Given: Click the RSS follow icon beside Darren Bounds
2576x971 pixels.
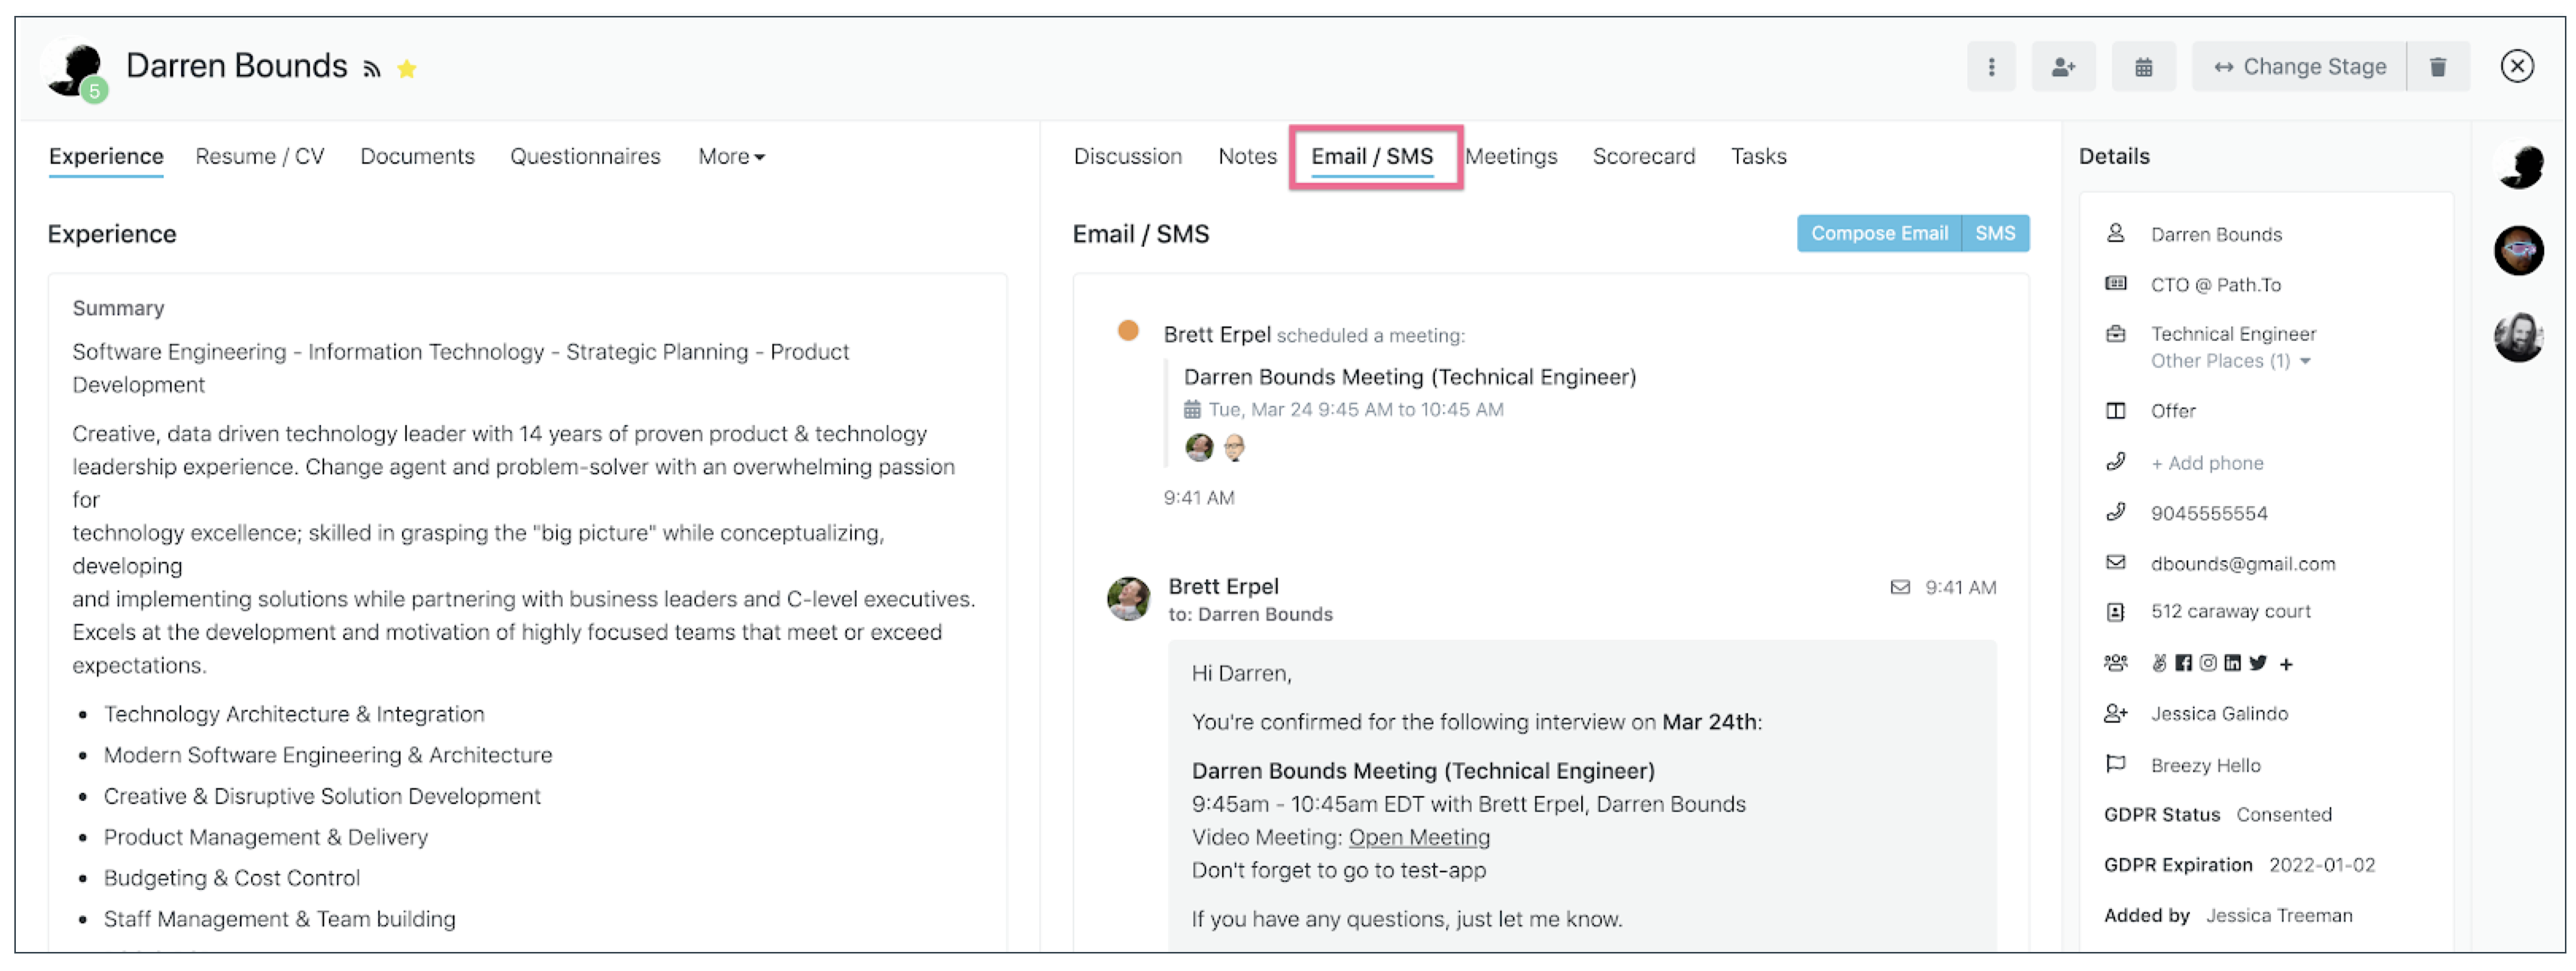Looking at the screenshot, I should click(372, 69).
